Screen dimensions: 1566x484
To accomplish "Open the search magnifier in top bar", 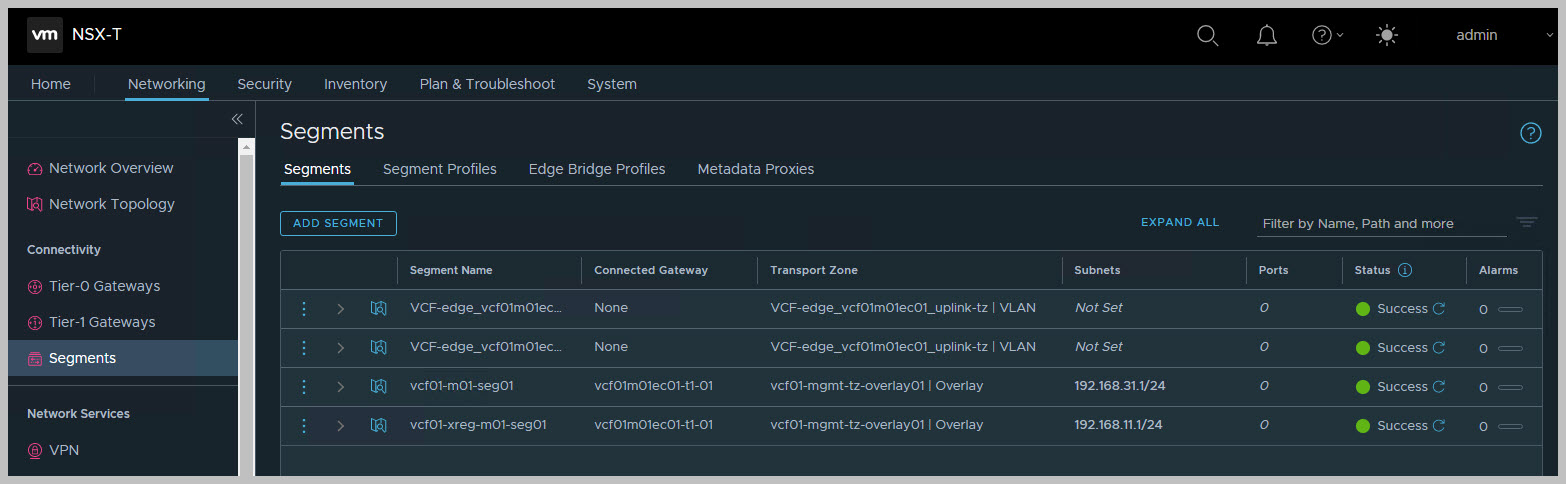I will tap(1207, 35).
